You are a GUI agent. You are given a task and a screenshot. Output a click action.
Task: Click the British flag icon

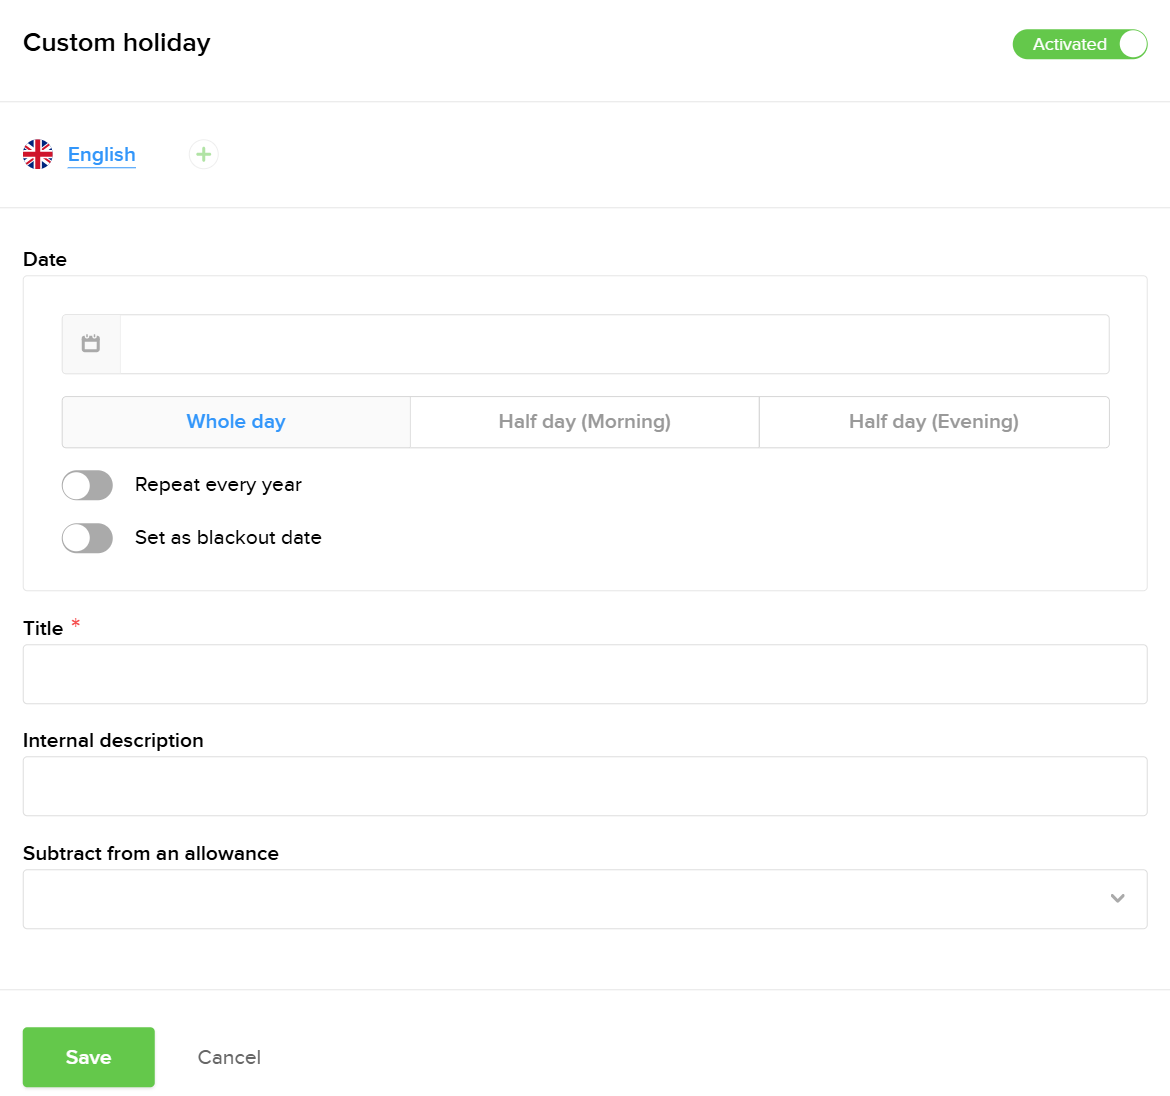38,154
